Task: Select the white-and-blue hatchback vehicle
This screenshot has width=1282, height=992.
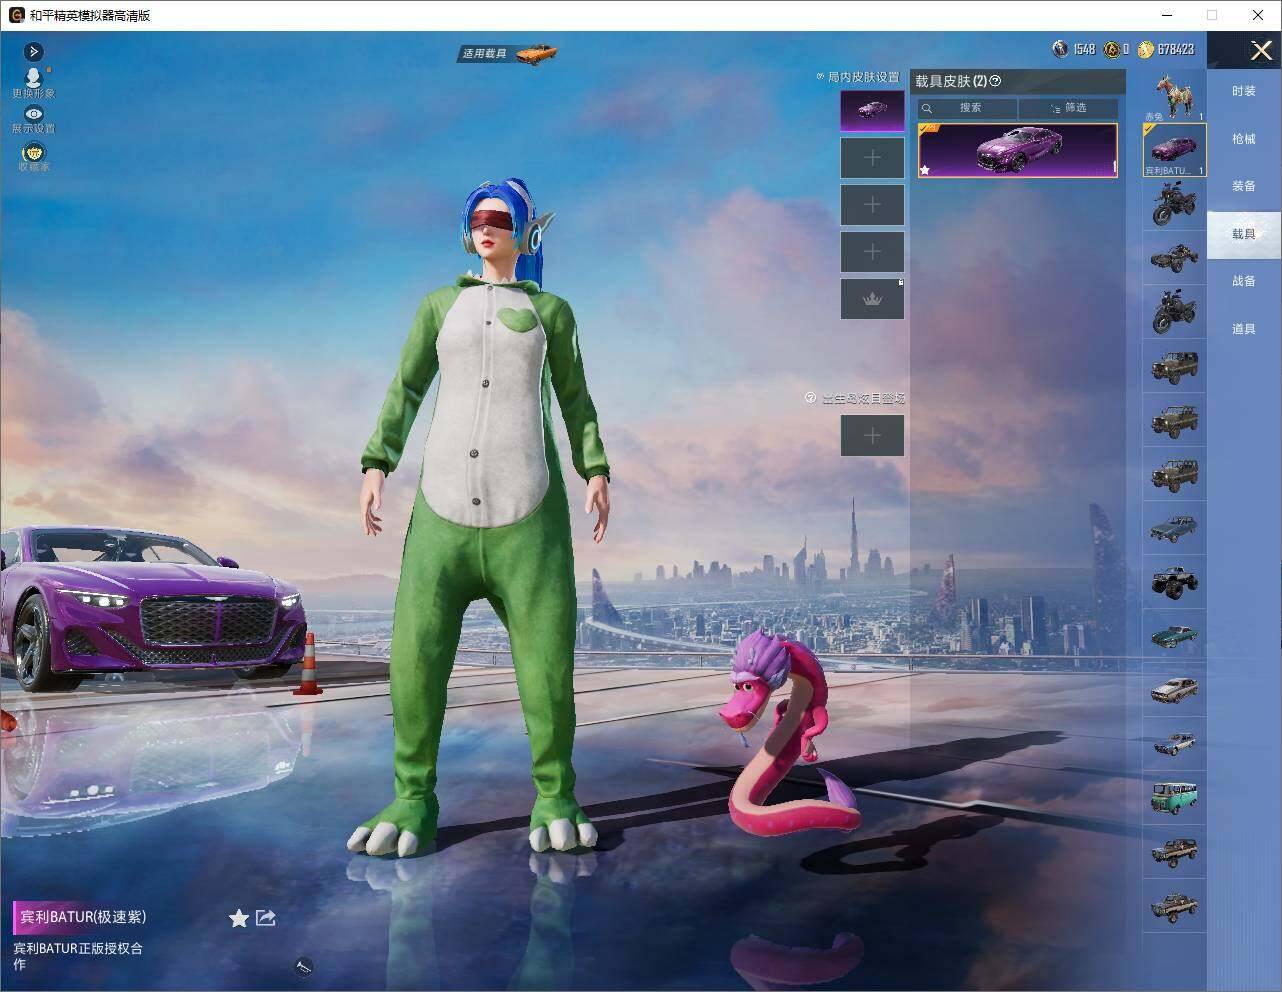Action: pos(1174,743)
